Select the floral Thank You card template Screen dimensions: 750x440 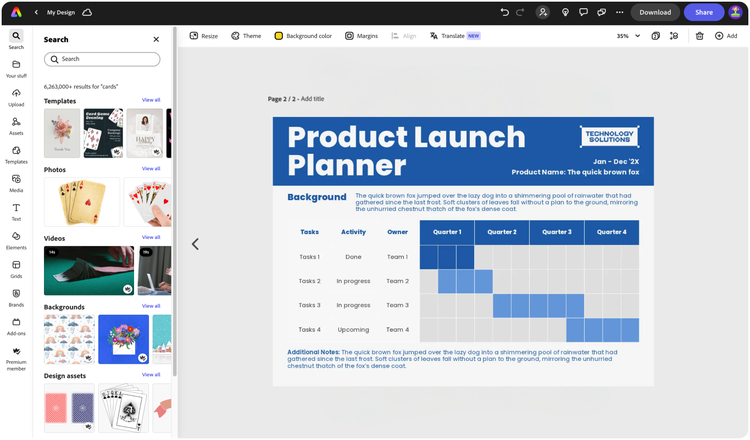62,133
